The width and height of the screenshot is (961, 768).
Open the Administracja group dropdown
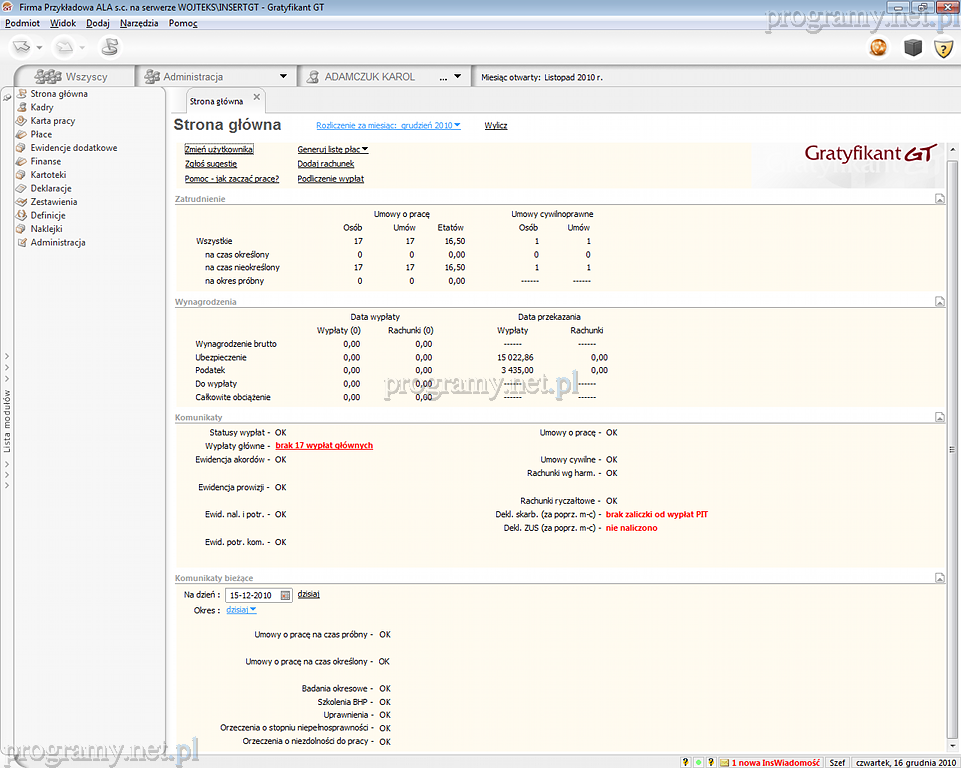pos(284,76)
